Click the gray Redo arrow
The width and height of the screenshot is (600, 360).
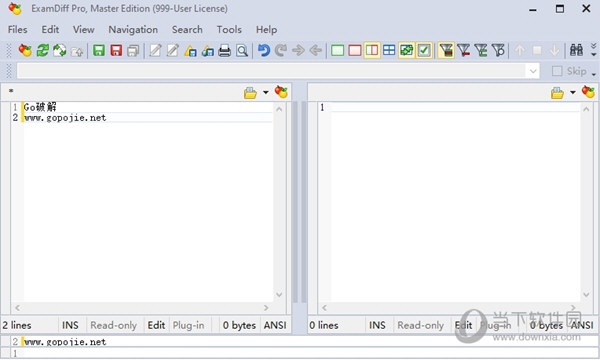click(281, 50)
